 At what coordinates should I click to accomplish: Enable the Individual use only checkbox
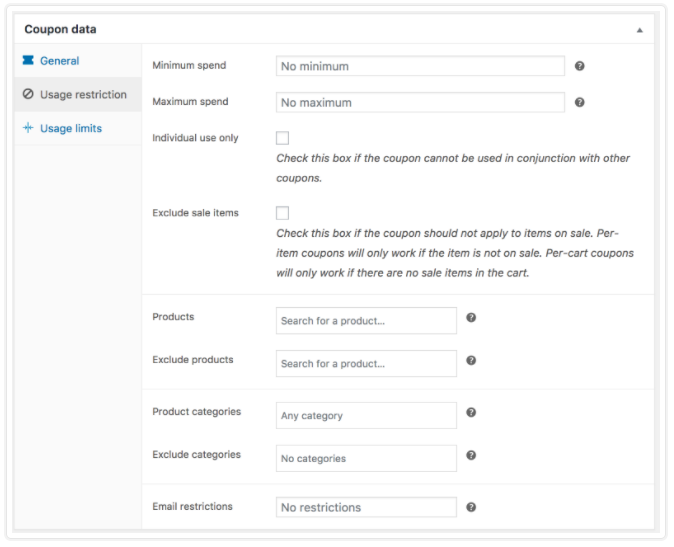pyautogui.click(x=282, y=138)
